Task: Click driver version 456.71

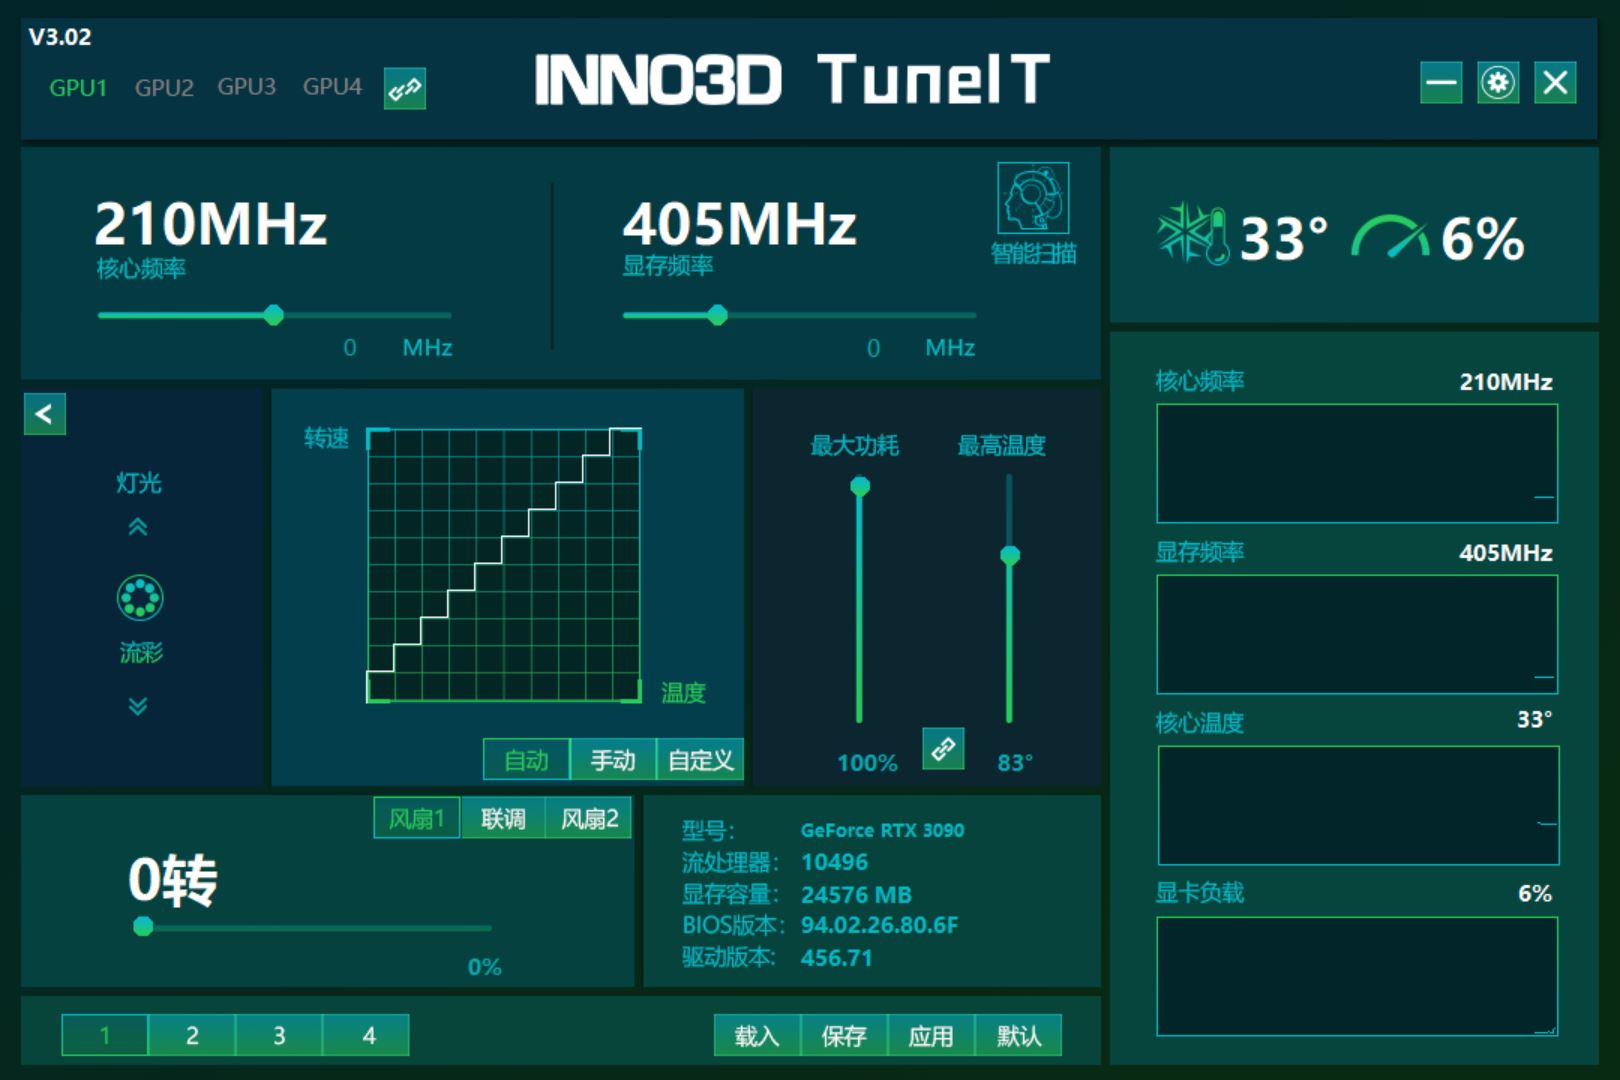Action: coord(836,957)
